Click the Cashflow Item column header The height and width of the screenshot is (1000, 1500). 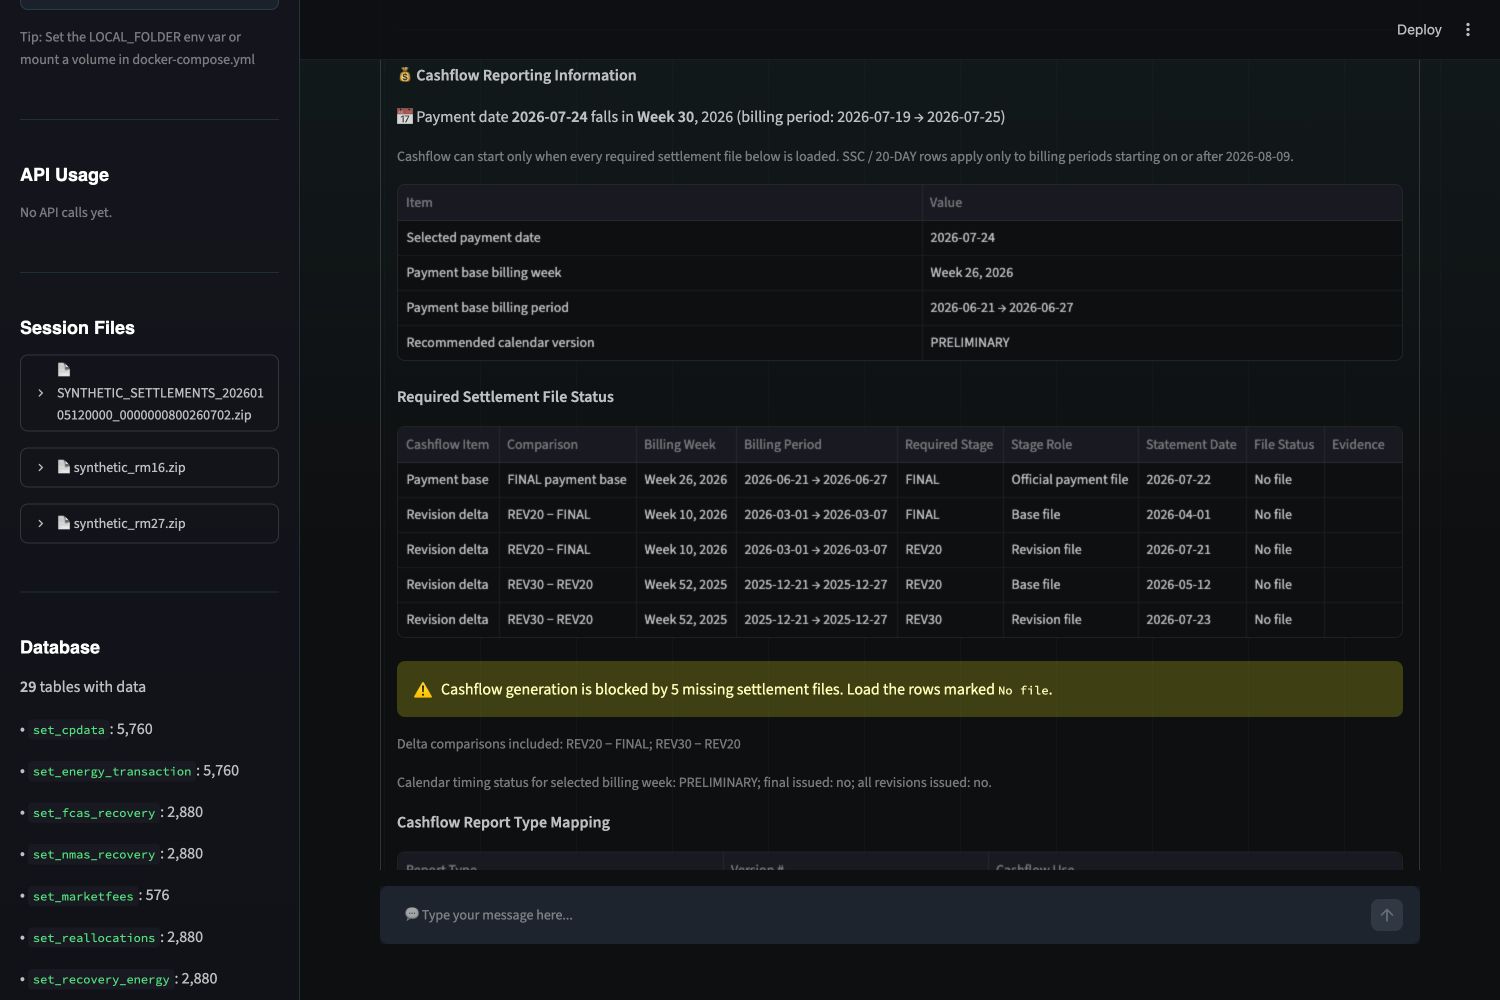point(447,445)
